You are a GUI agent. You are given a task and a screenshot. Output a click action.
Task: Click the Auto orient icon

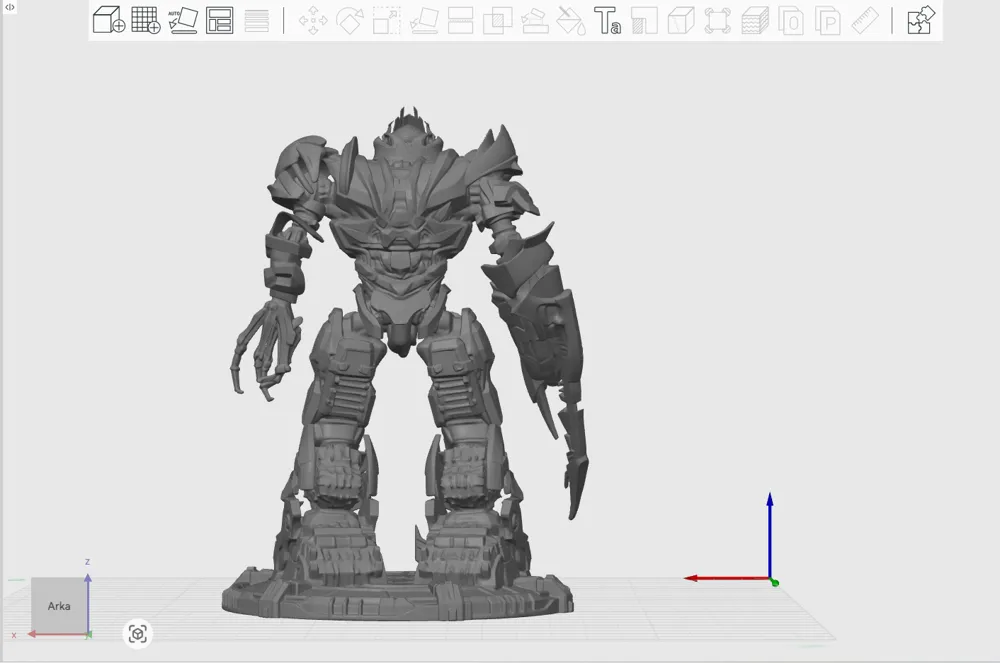click(x=182, y=20)
